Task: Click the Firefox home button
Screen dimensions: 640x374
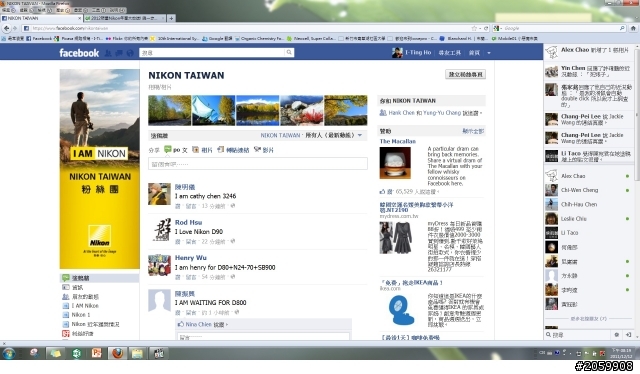Action: tap(633, 28)
